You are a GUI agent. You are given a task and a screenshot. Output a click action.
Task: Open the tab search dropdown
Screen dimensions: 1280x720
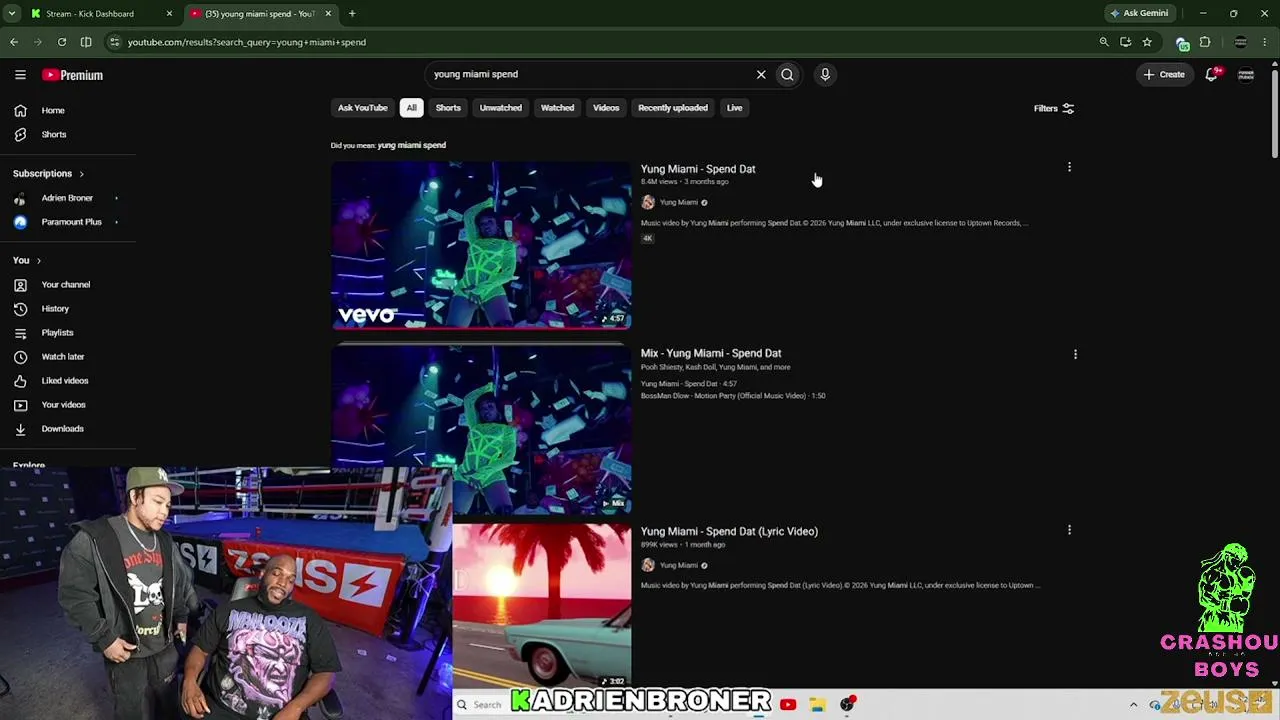pos(12,14)
